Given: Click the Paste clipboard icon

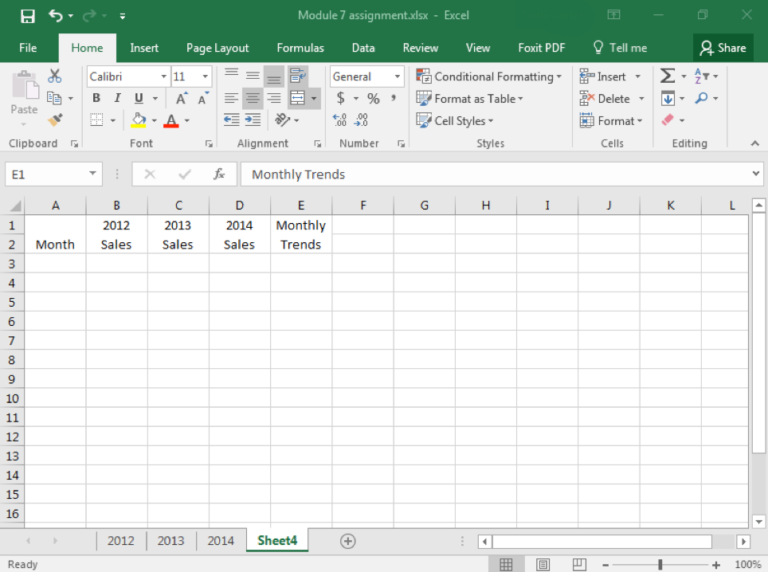Looking at the screenshot, I should [24, 86].
